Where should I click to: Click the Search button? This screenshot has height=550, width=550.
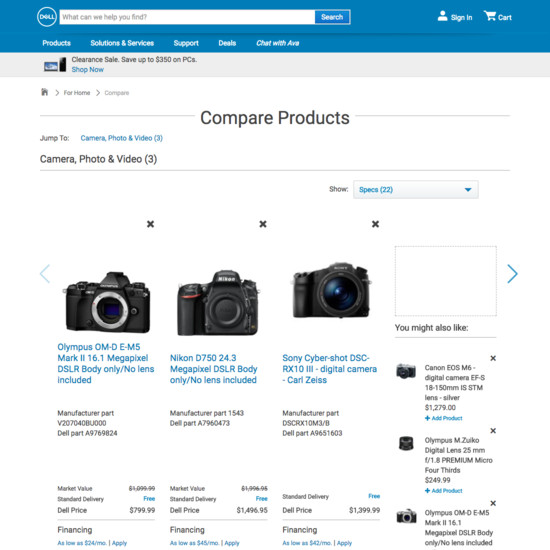click(332, 17)
